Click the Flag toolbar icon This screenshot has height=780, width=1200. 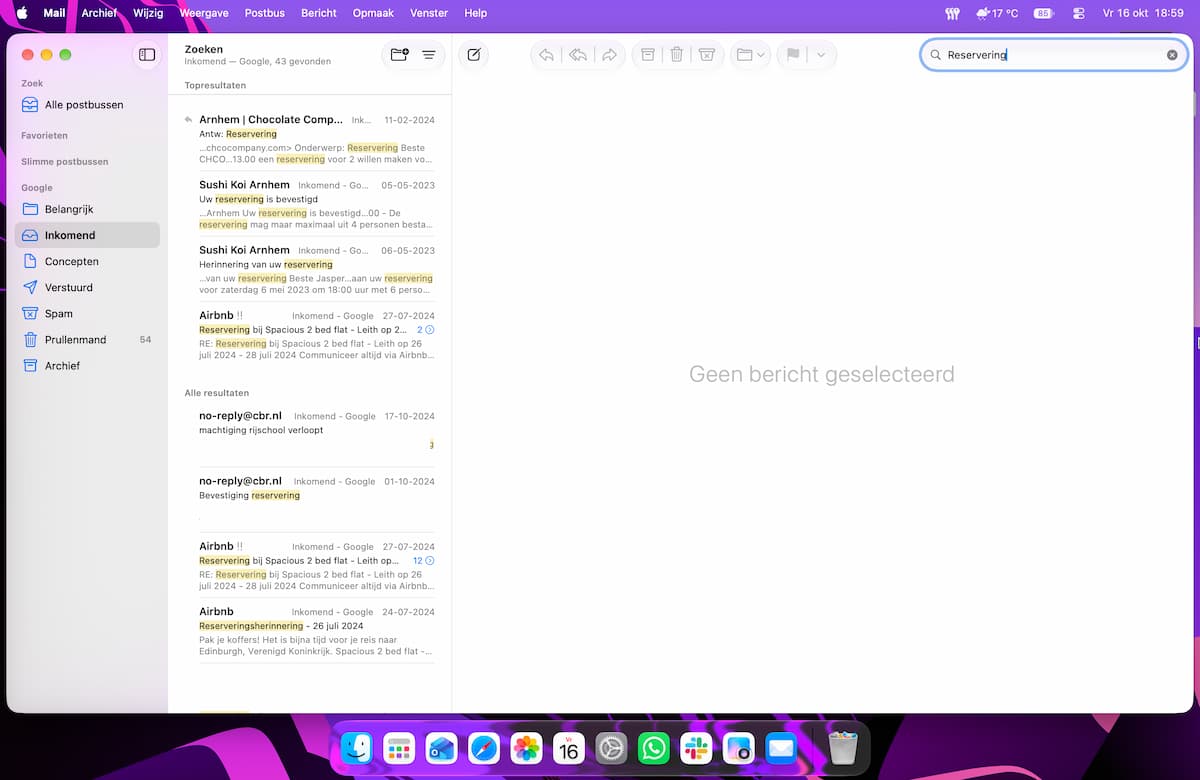[x=793, y=55]
